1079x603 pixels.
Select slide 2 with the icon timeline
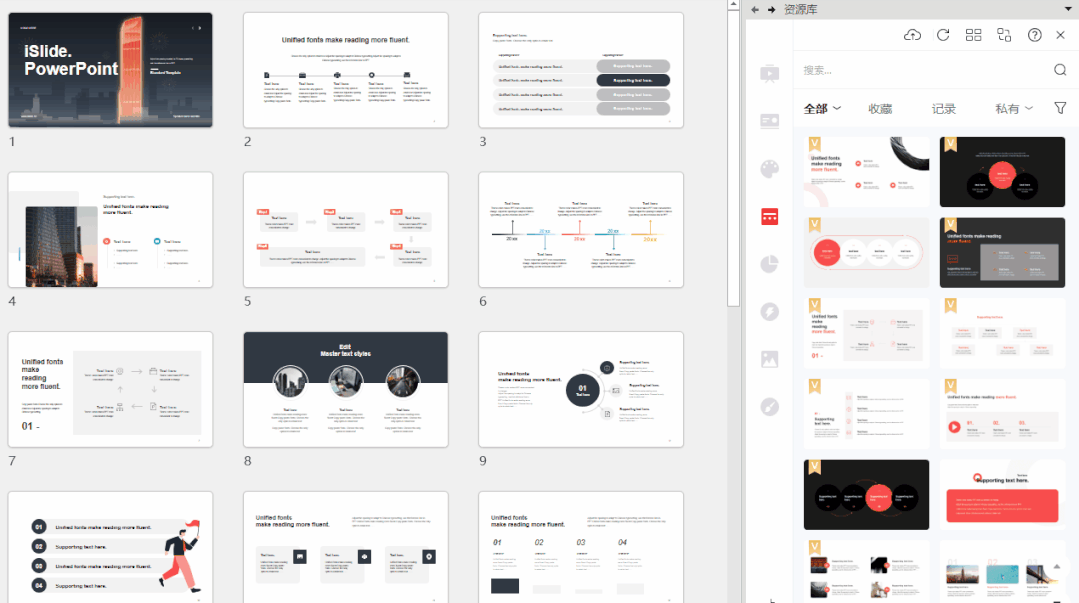tap(345, 70)
